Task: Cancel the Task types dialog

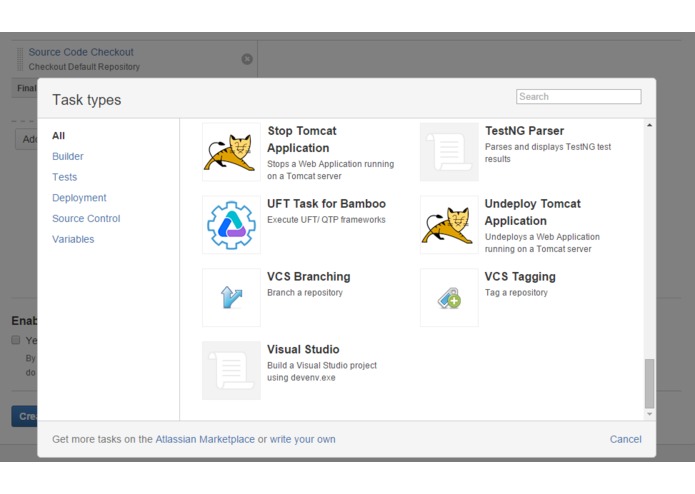Action: pos(625,439)
